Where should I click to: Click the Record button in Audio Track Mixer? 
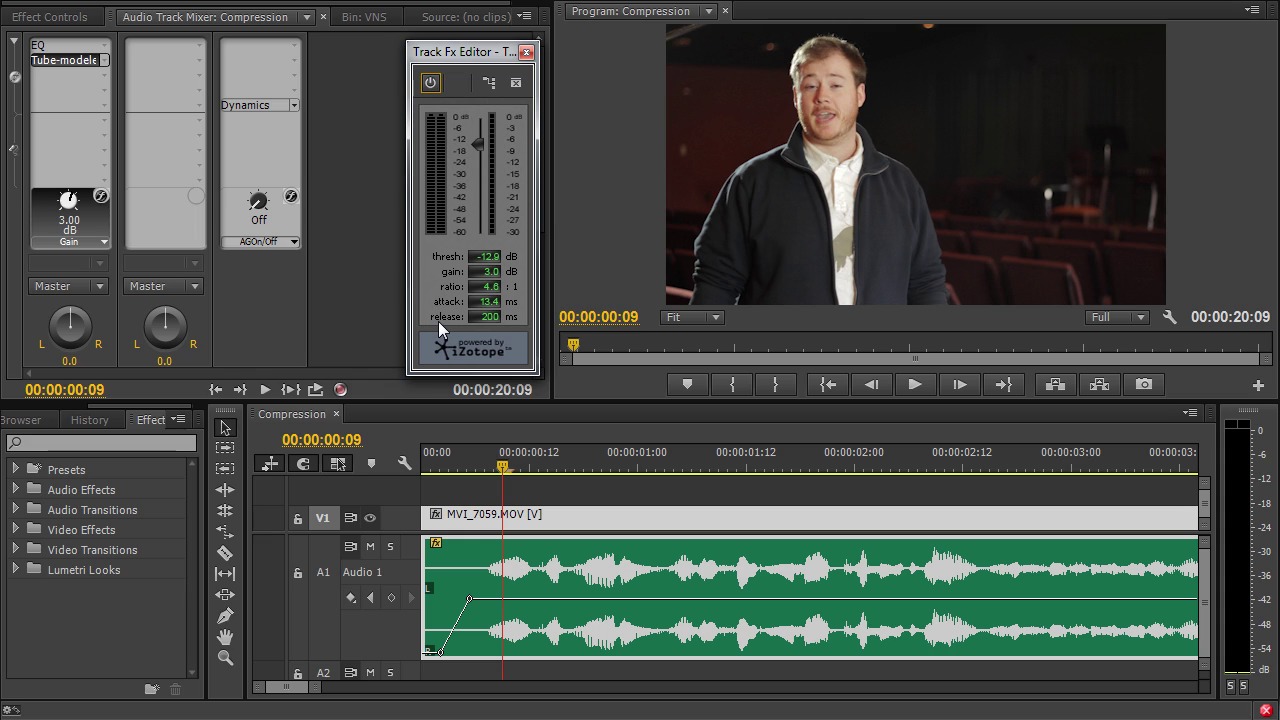pos(340,390)
